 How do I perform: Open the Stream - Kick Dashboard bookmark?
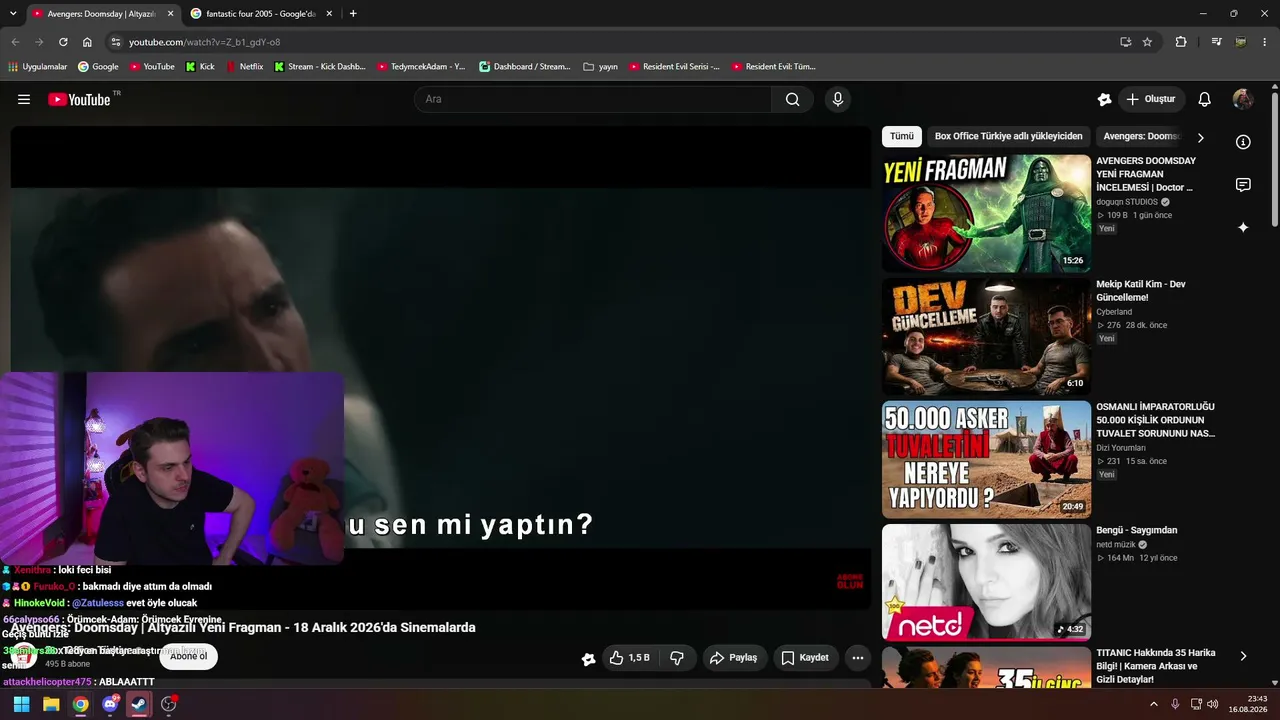tap(319, 67)
